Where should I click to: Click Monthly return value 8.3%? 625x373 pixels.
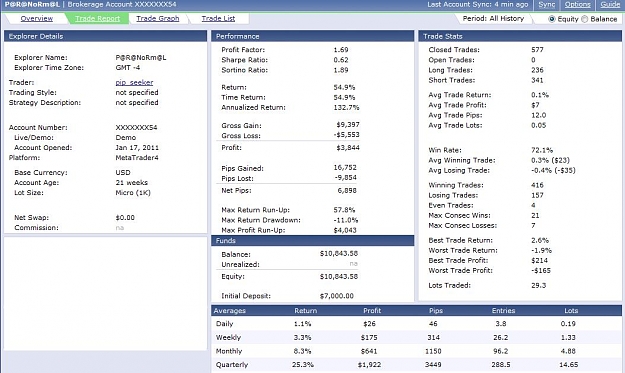click(x=303, y=351)
